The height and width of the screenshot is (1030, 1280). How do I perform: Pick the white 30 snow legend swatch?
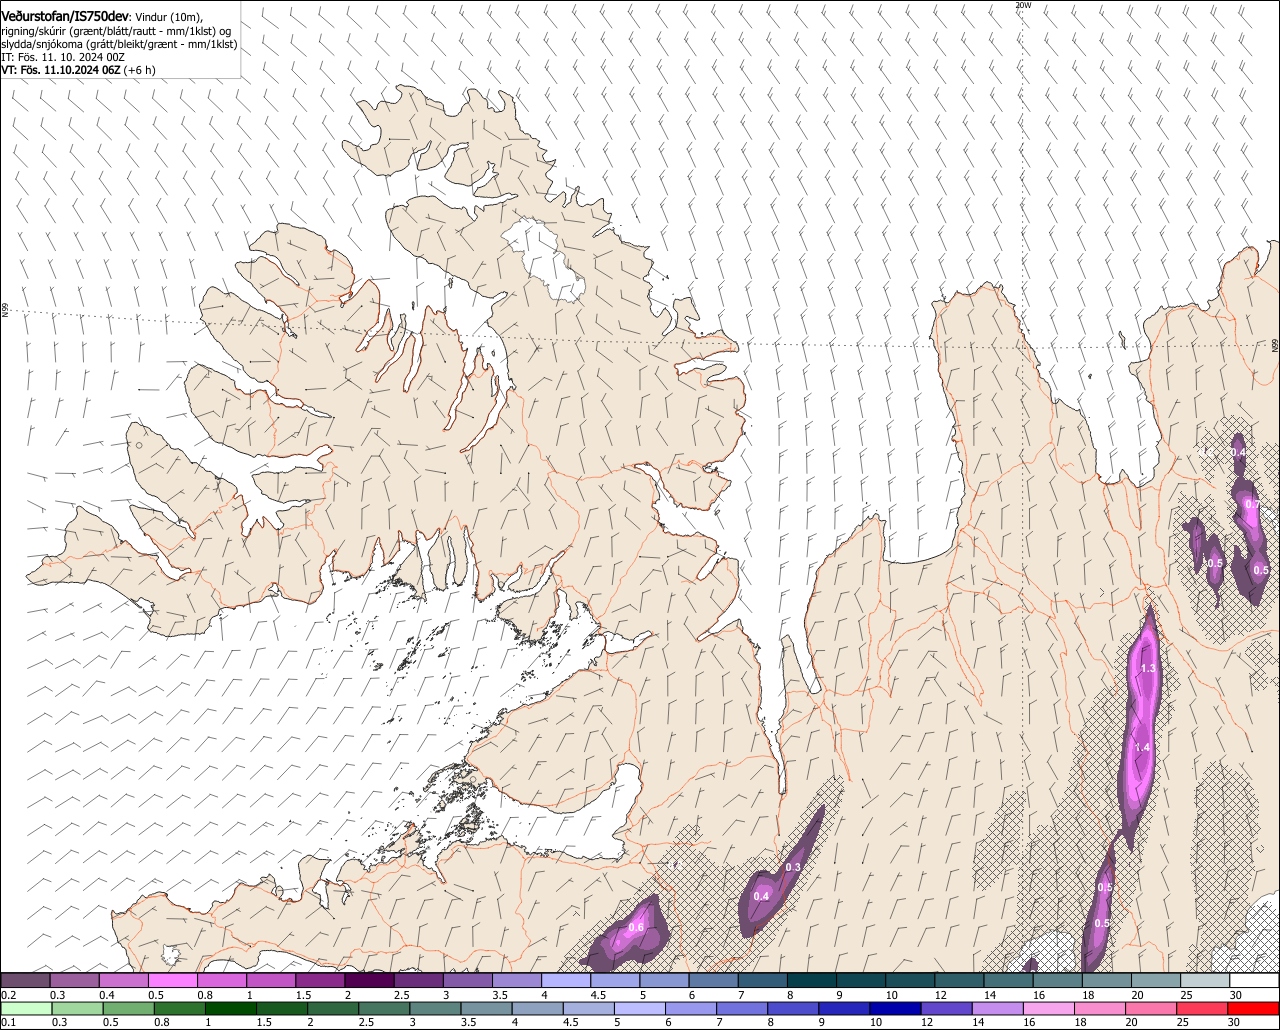(1255, 981)
